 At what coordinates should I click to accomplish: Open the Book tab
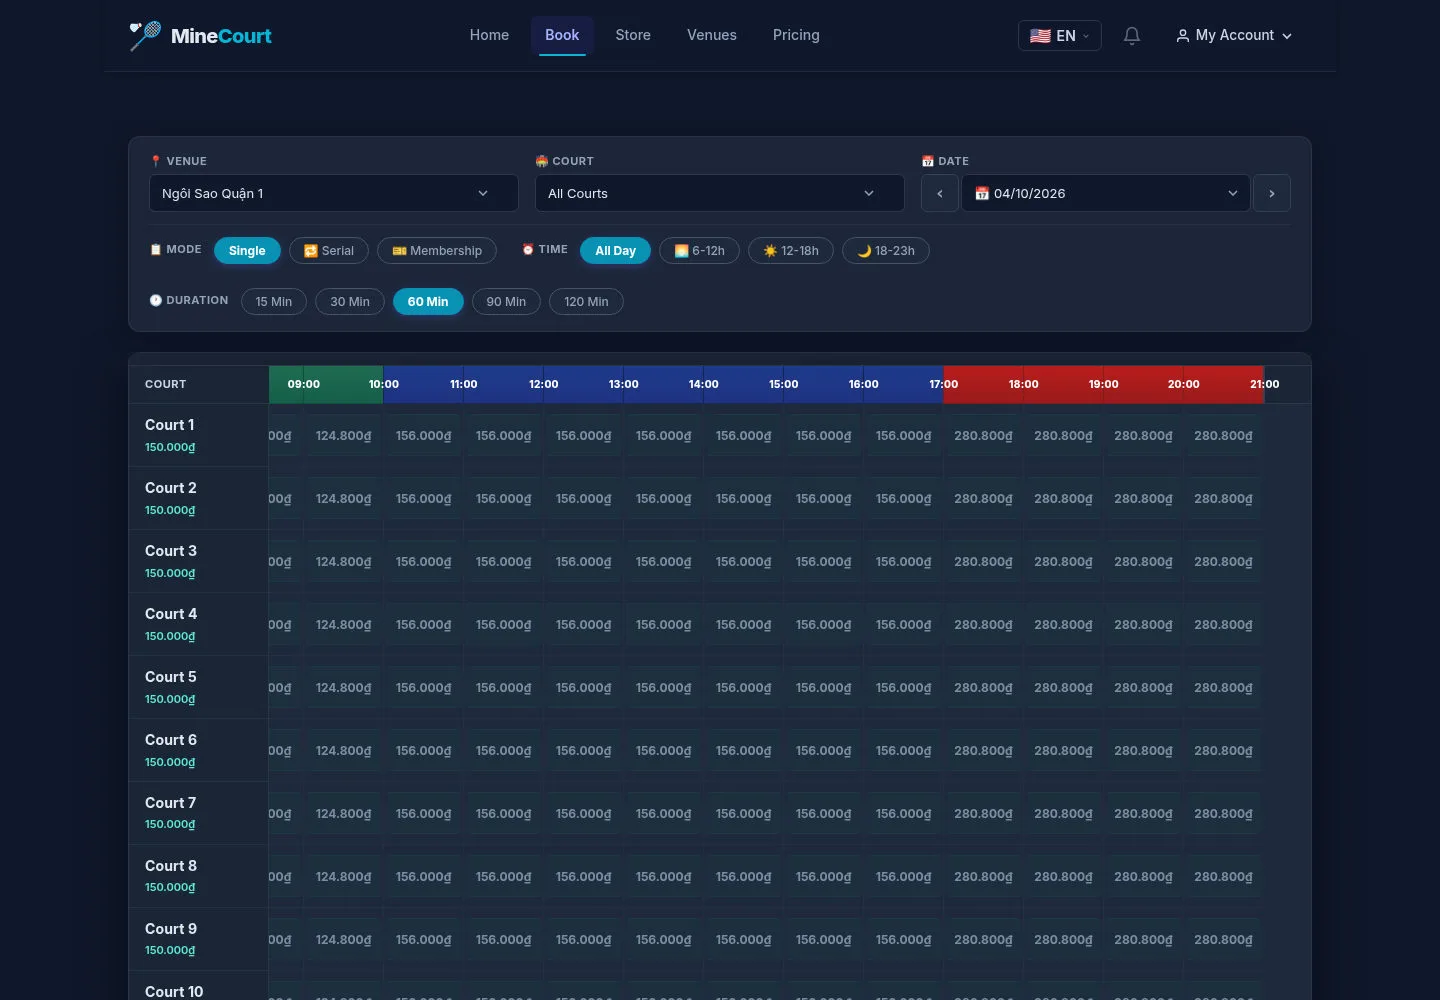562,35
